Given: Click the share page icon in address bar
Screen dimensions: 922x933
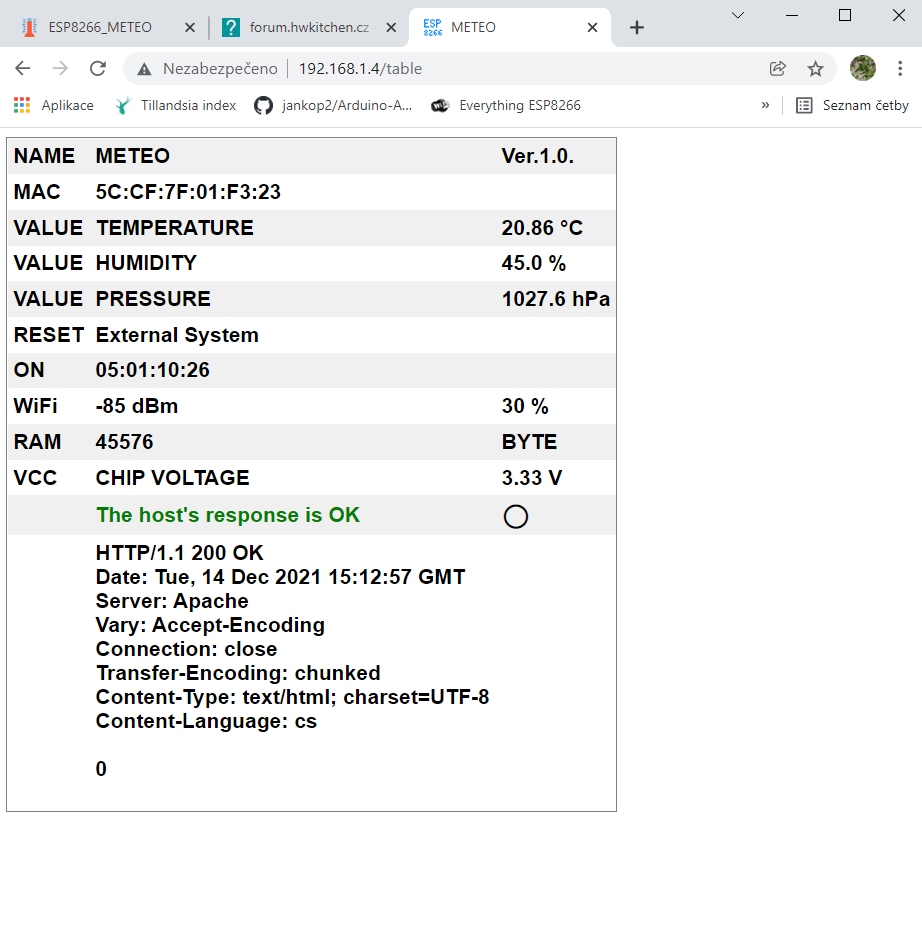Looking at the screenshot, I should (x=778, y=68).
